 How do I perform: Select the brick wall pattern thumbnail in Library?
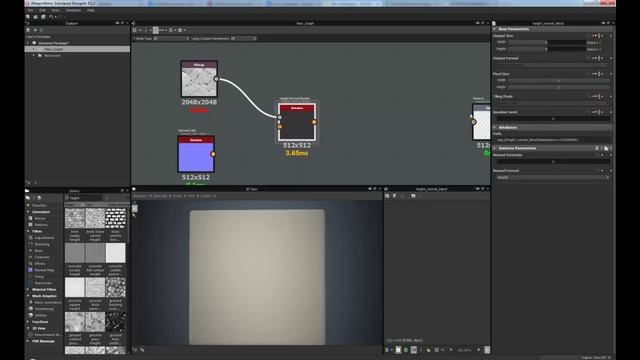point(116,218)
